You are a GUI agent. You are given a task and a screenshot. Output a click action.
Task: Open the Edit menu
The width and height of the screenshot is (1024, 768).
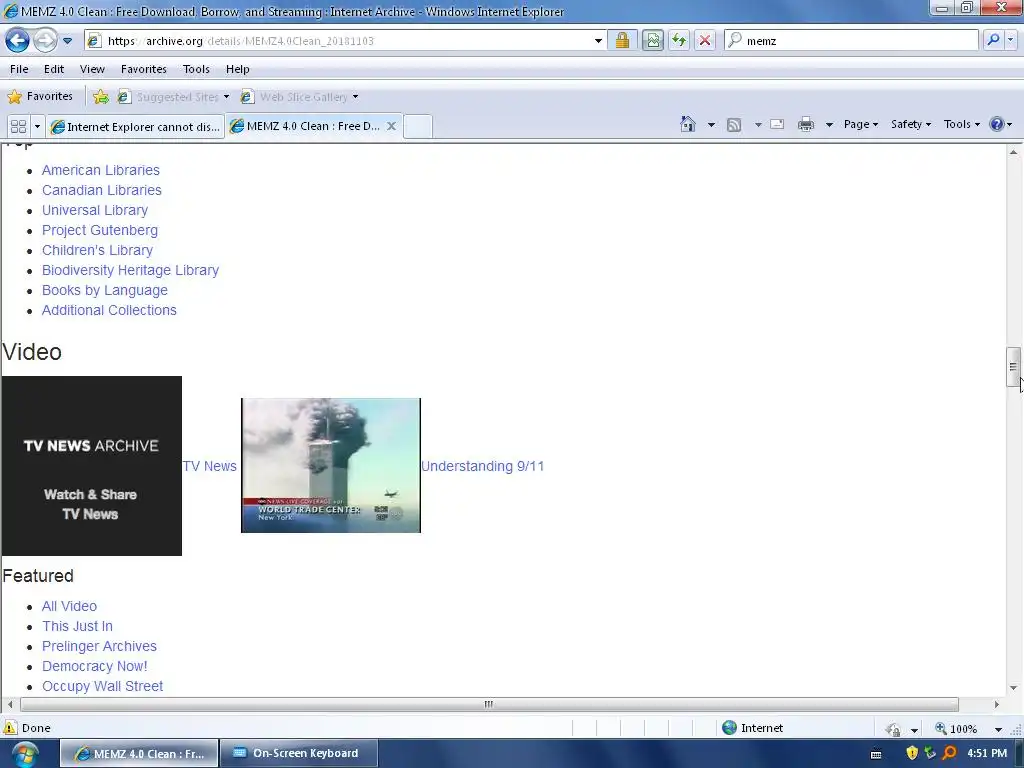[x=54, y=69]
